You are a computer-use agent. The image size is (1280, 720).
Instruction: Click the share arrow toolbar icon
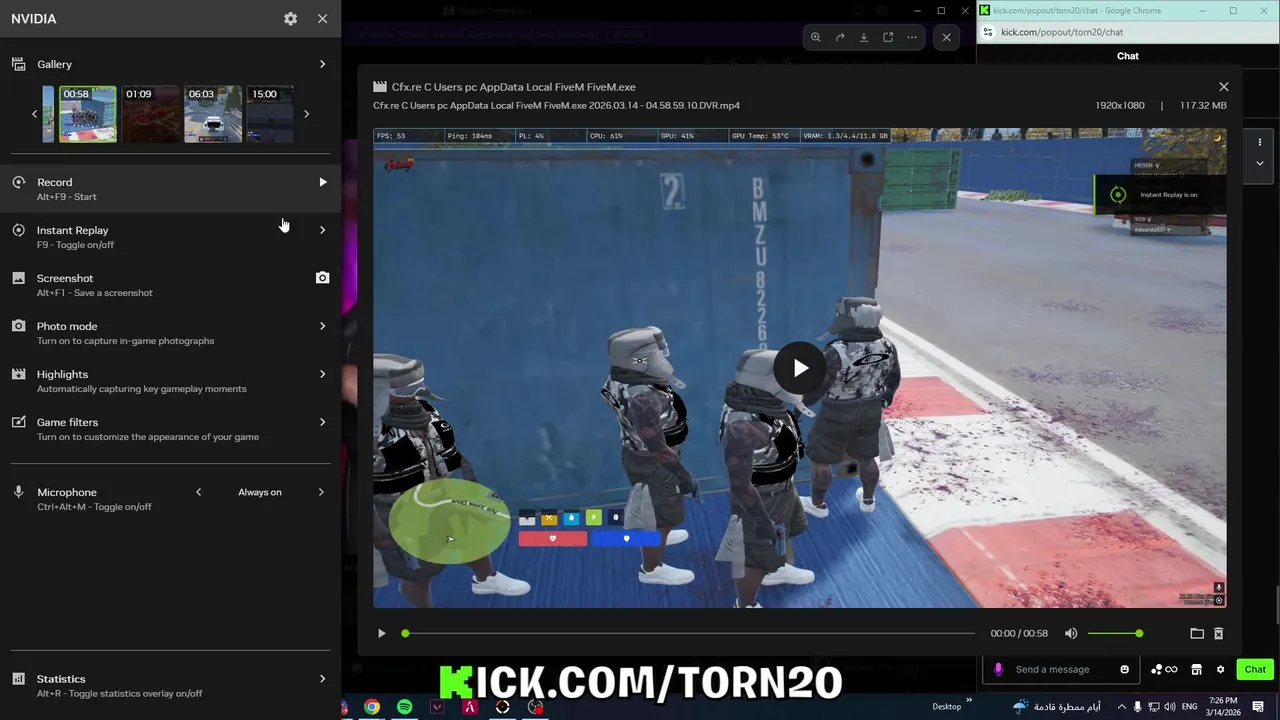point(840,37)
